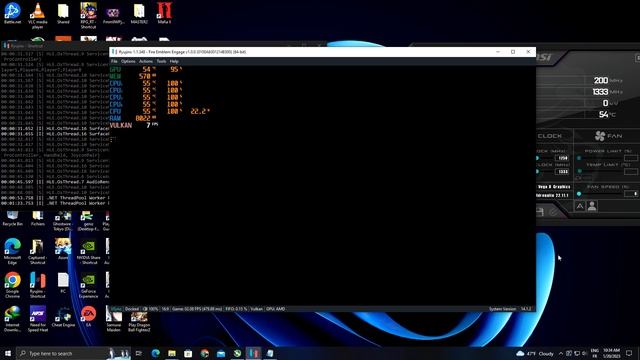640x360 pixels.
Task: Open the Samurai Maiden desktop shortcut
Action: pyautogui.click(x=113, y=322)
